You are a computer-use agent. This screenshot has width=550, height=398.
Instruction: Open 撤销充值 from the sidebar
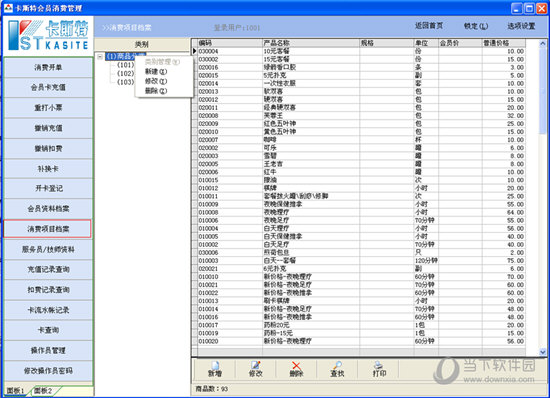[48, 128]
